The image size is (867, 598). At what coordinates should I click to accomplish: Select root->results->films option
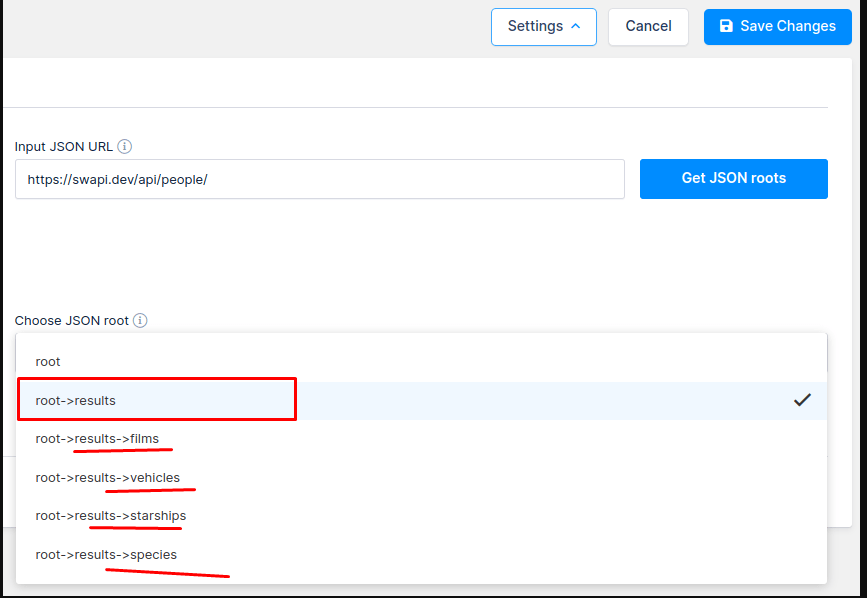[97, 438]
